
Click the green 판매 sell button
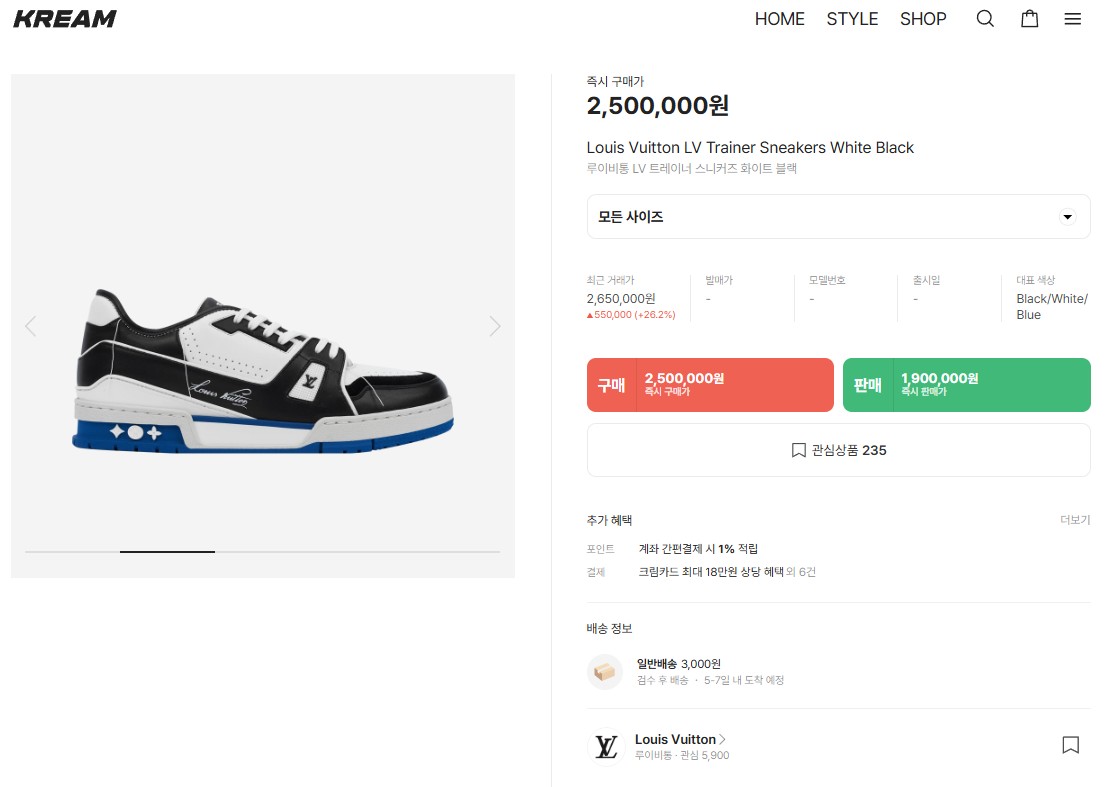tap(966, 385)
